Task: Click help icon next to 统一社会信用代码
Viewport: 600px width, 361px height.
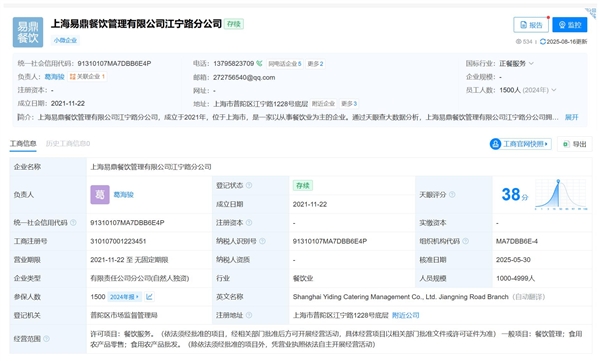Action: click(73, 222)
